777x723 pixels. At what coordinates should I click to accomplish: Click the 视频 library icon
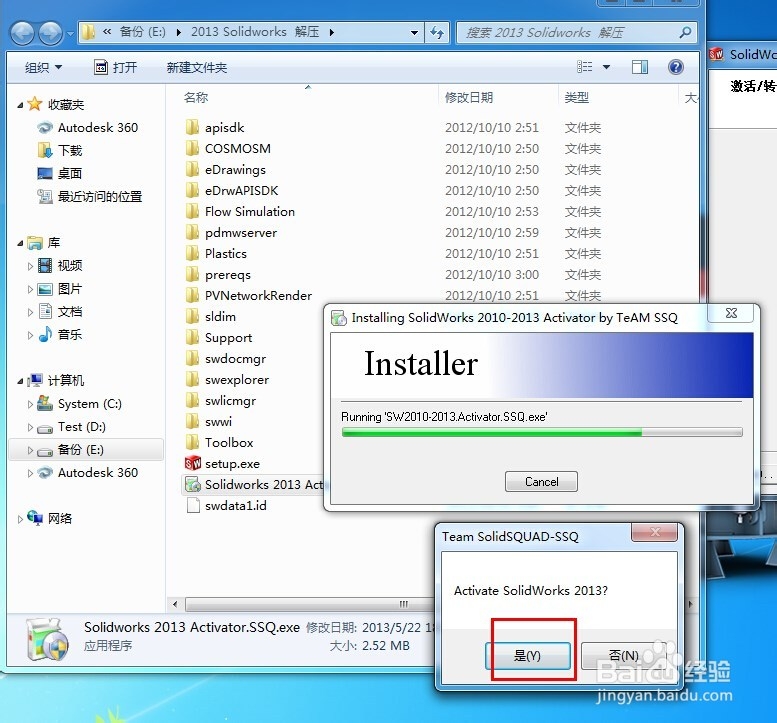point(45,266)
